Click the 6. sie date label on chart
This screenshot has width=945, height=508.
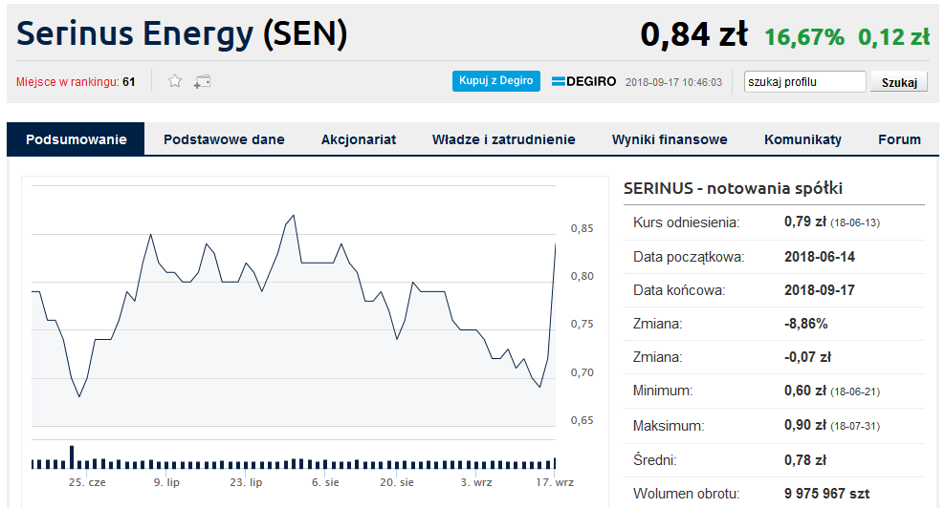pyautogui.click(x=325, y=482)
